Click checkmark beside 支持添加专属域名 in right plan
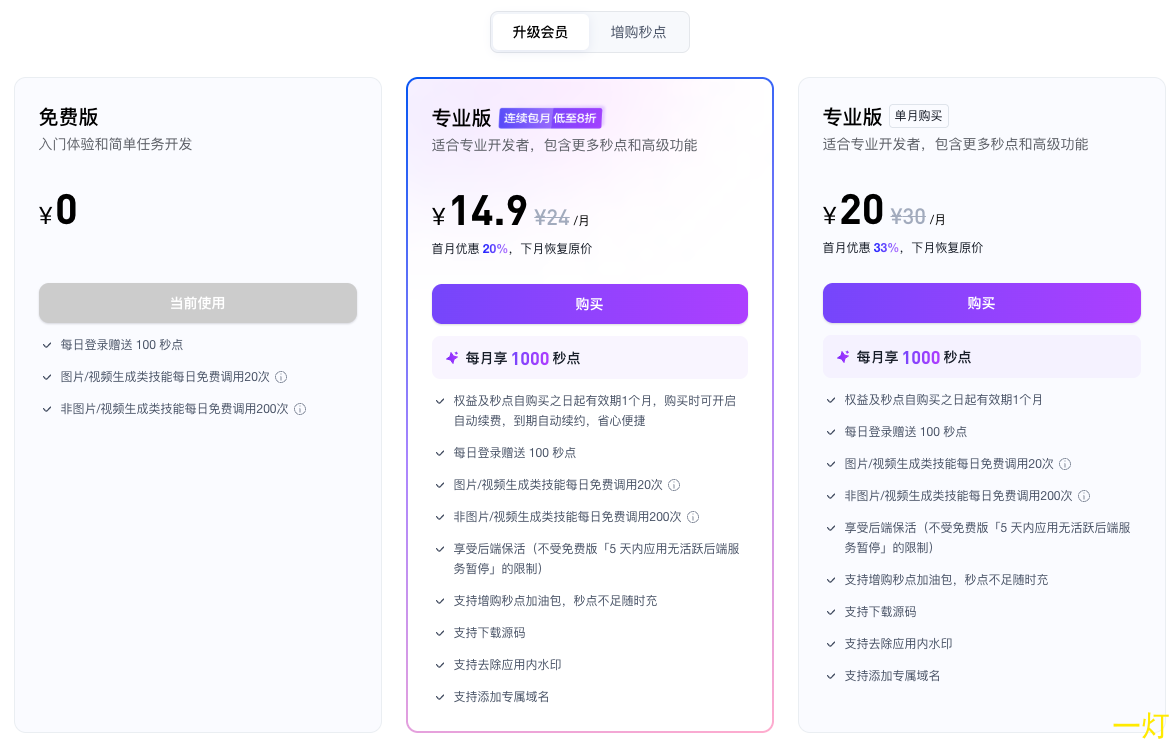The width and height of the screenshot is (1170, 740). (830, 676)
